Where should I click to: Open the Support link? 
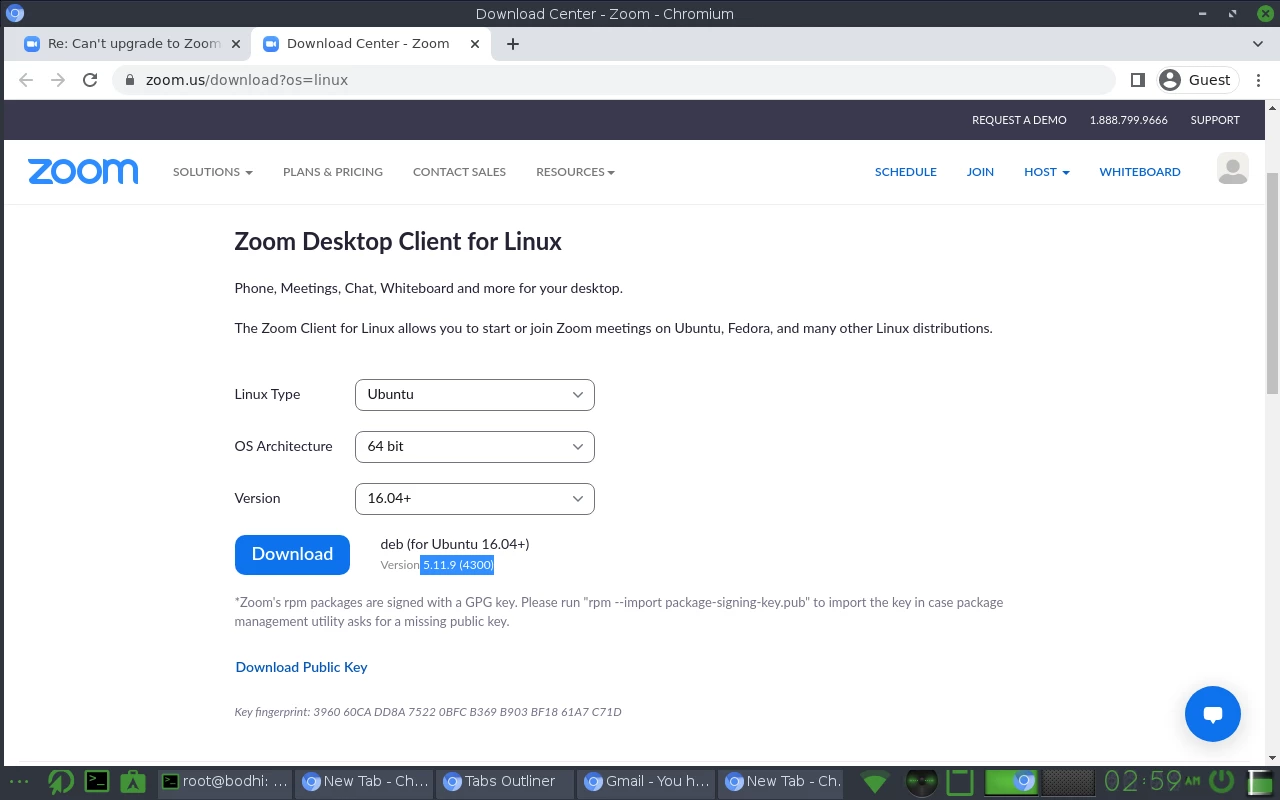[x=1215, y=120]
